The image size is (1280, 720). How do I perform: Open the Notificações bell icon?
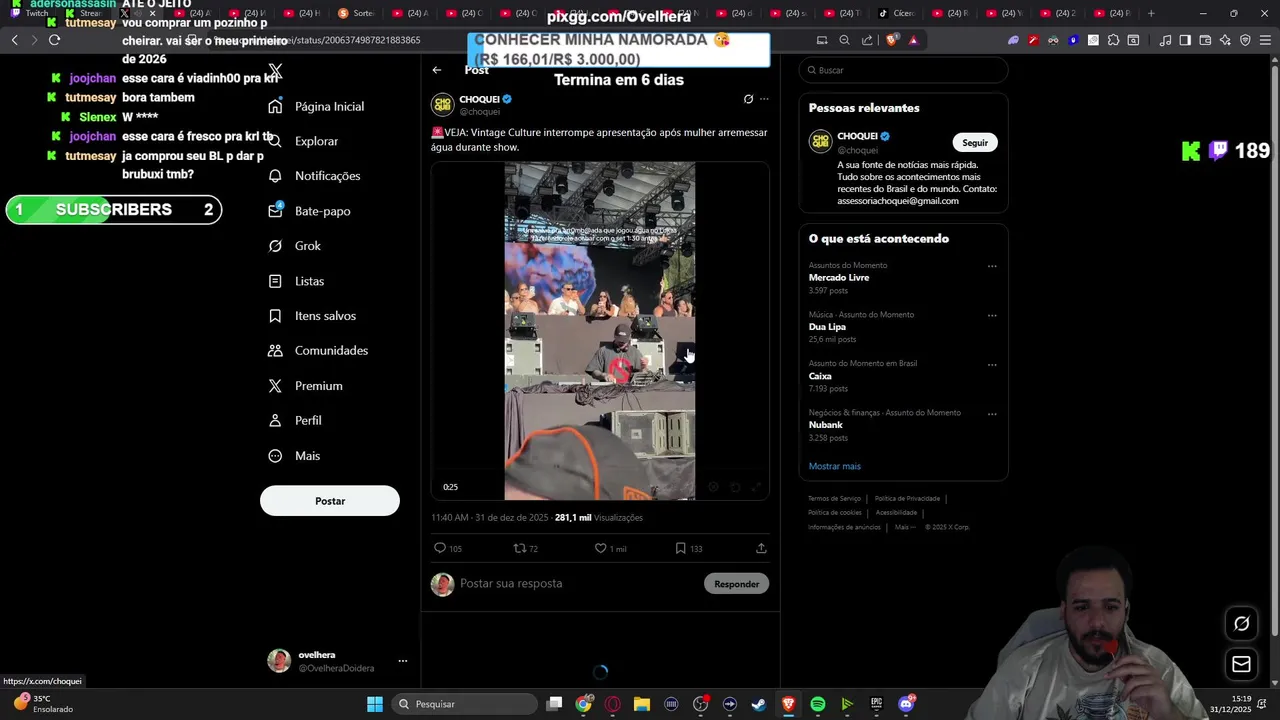tap(275, 176)
